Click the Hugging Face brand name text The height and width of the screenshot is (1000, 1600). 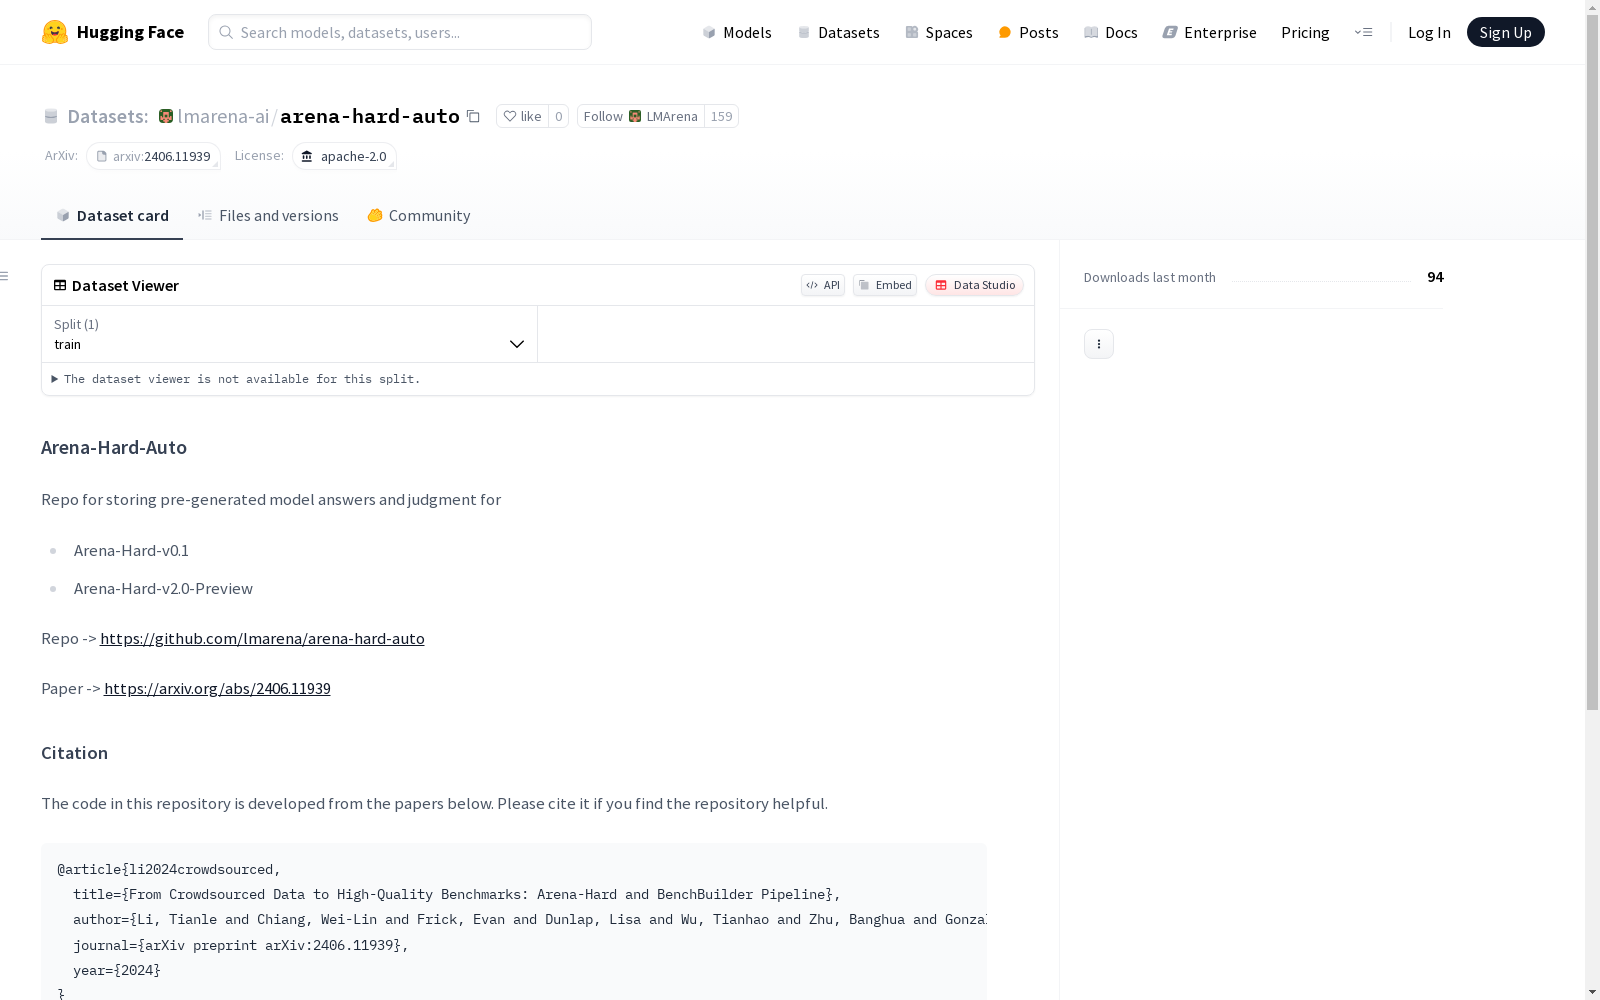pos(130,32)
